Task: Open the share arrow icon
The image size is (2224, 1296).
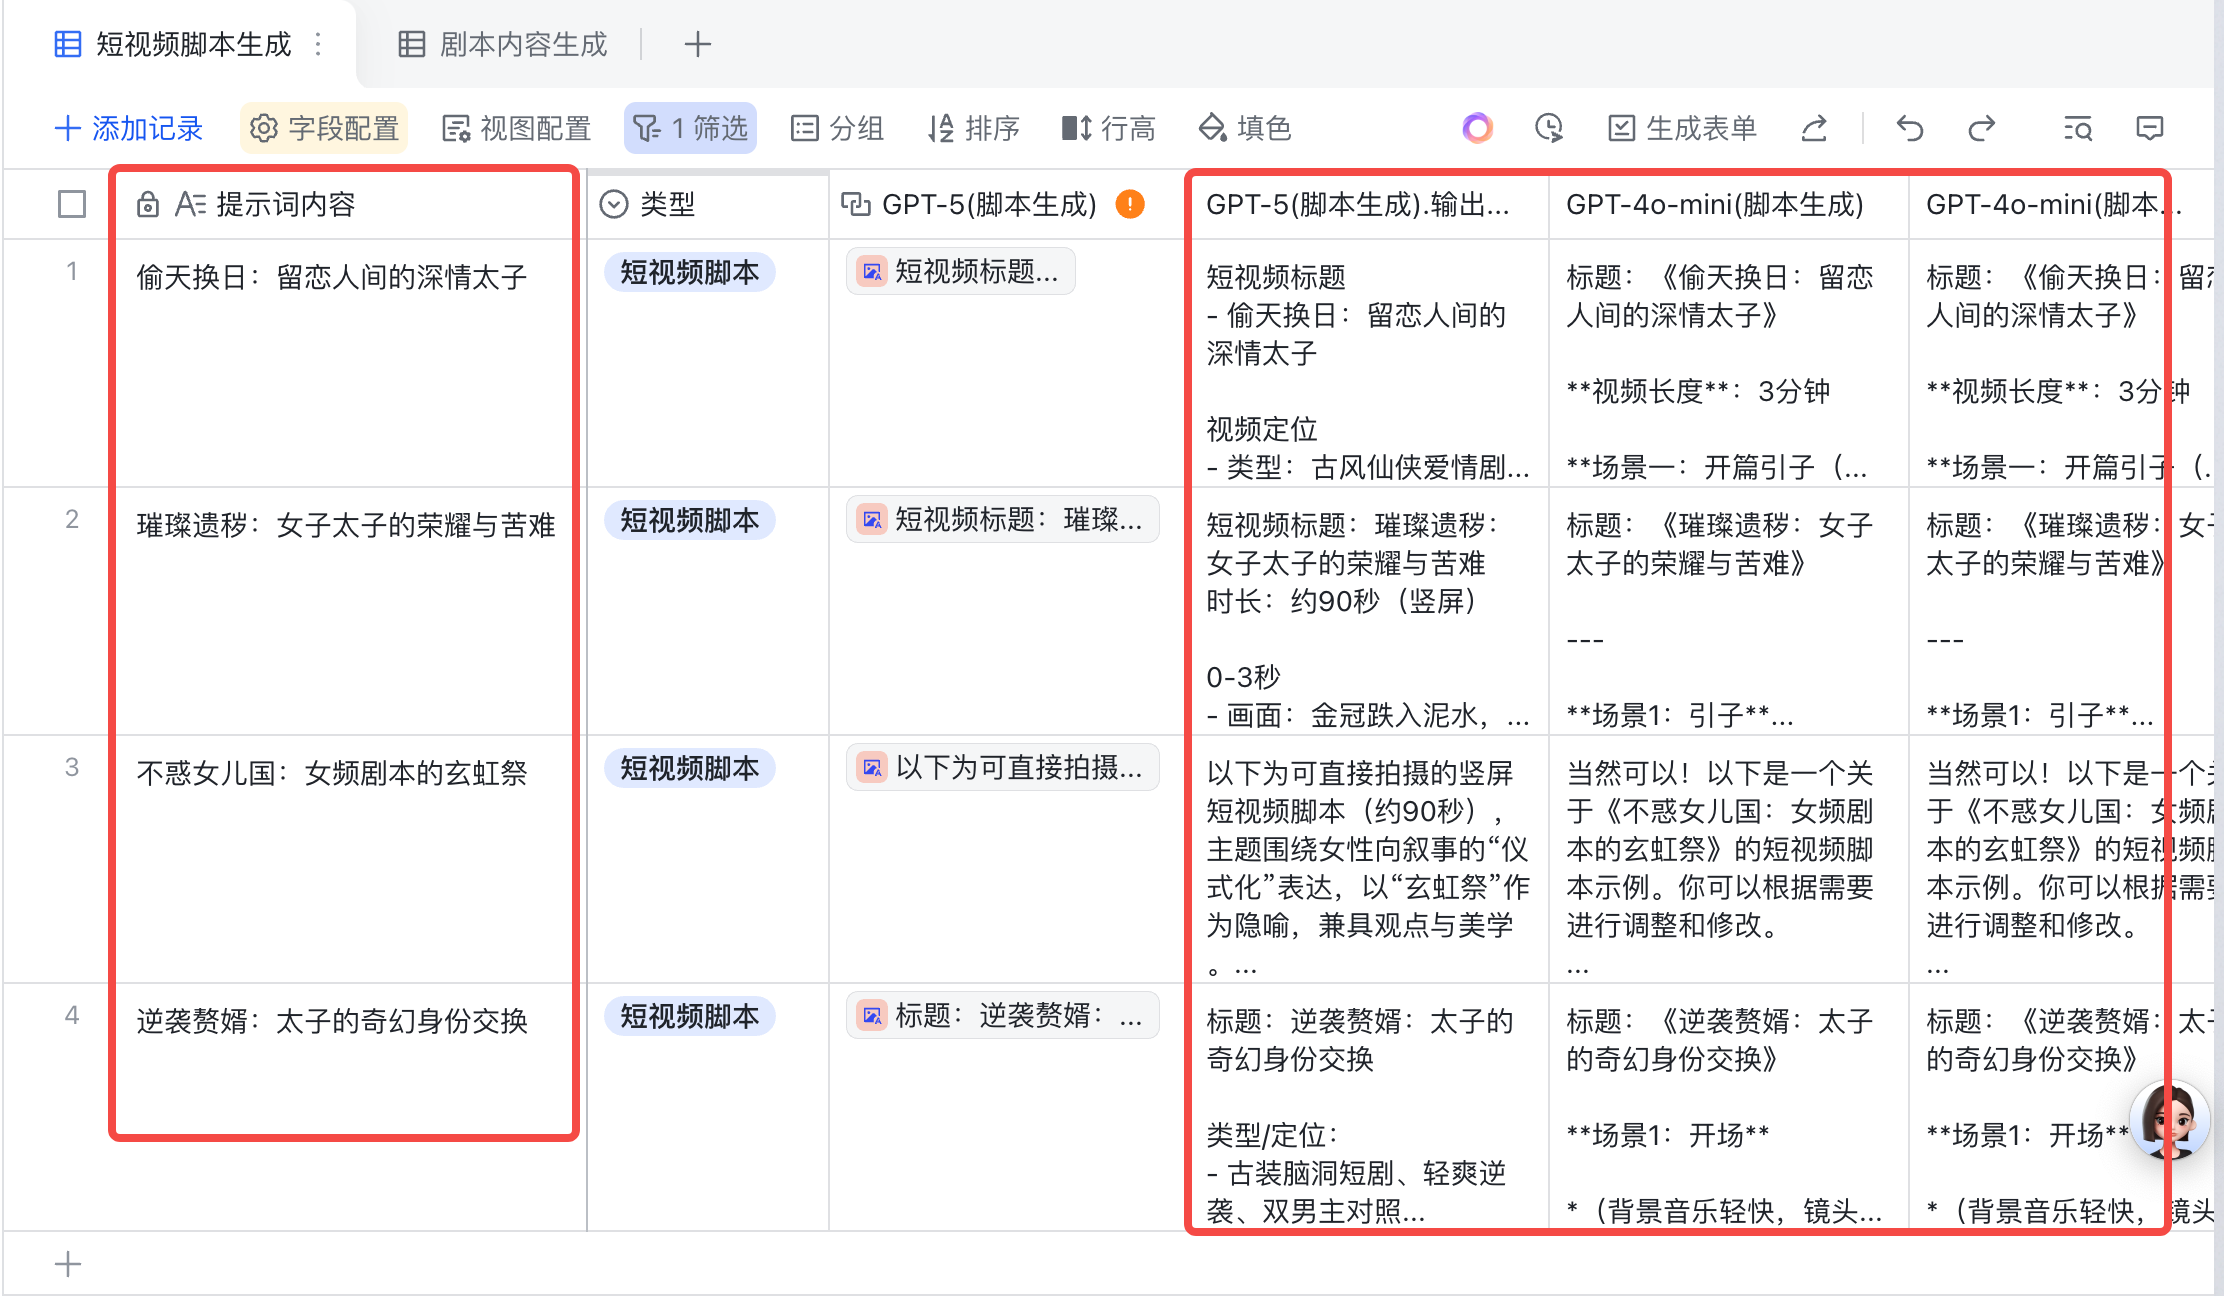Action: (x=1814, y=128)
